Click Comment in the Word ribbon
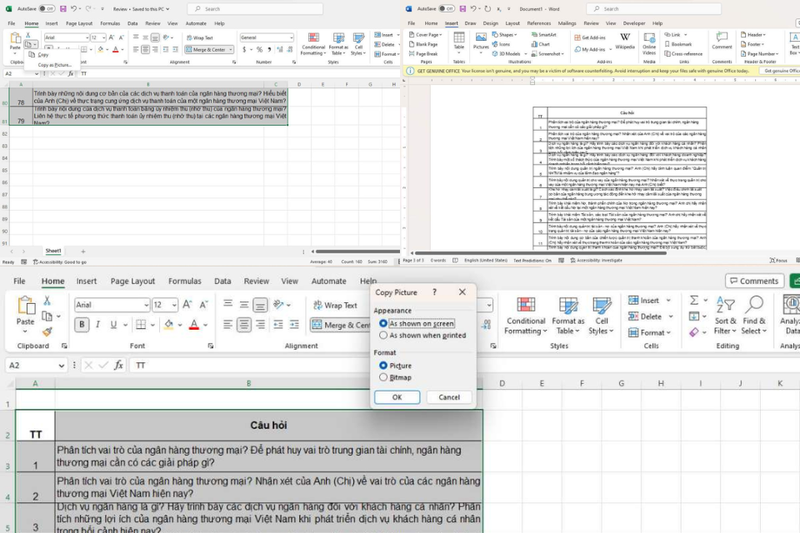Viewport: 800px width, 533px height. click(721, 40)
